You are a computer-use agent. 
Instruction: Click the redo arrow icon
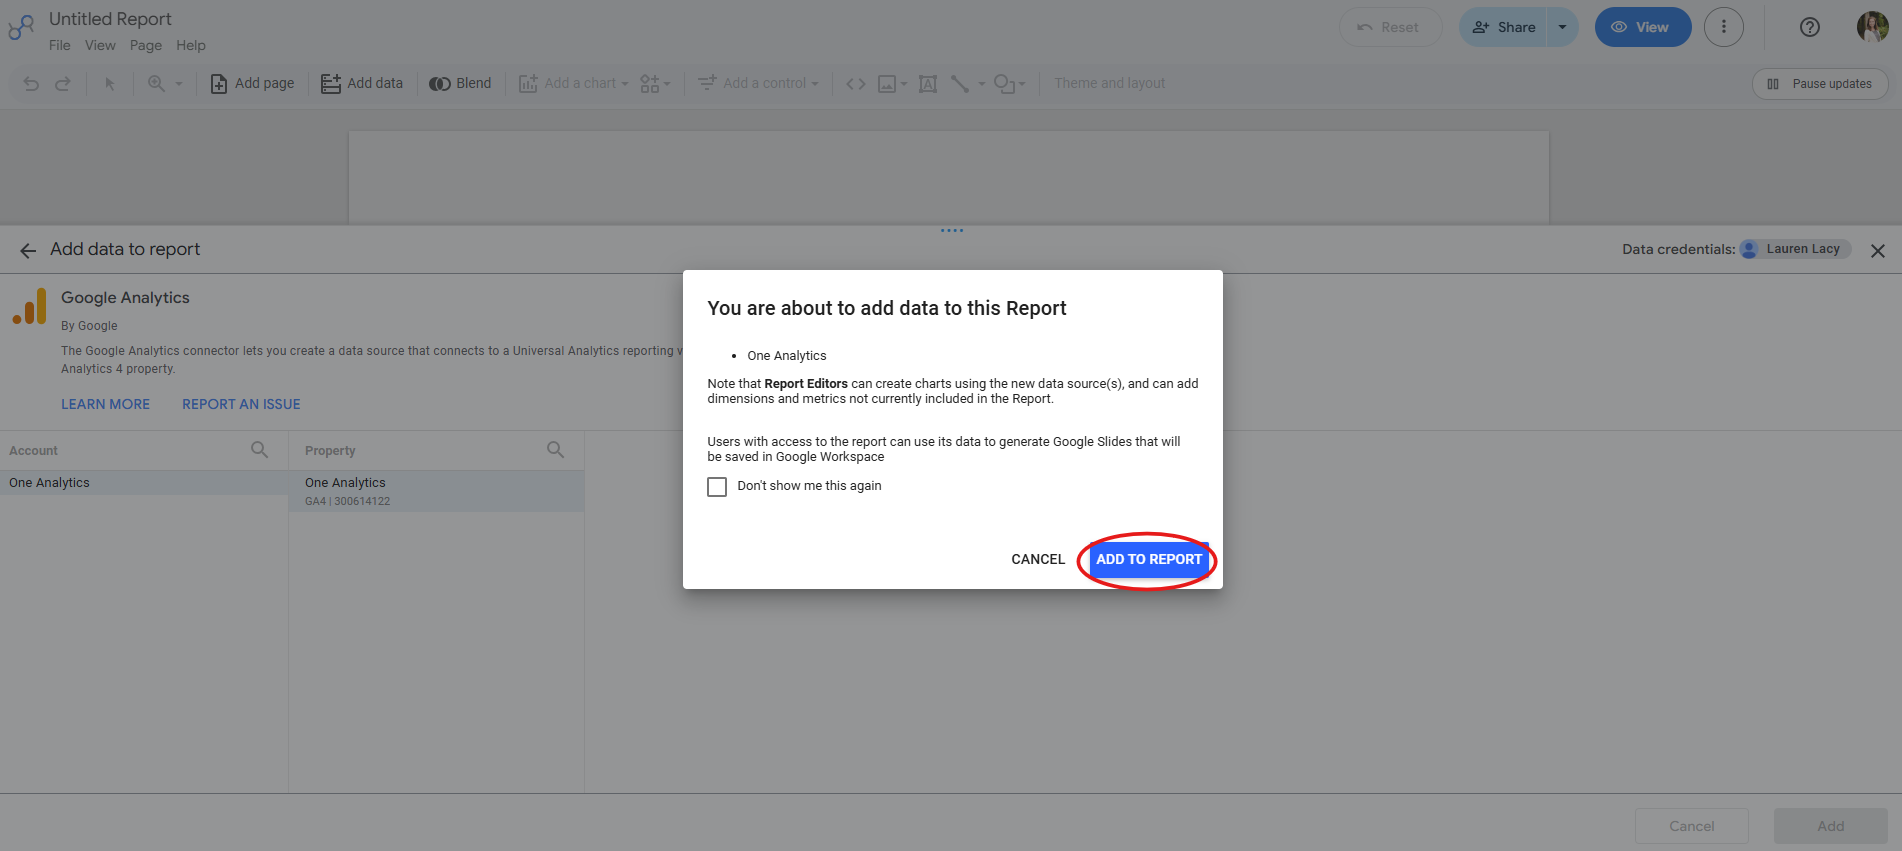[63, 84]
